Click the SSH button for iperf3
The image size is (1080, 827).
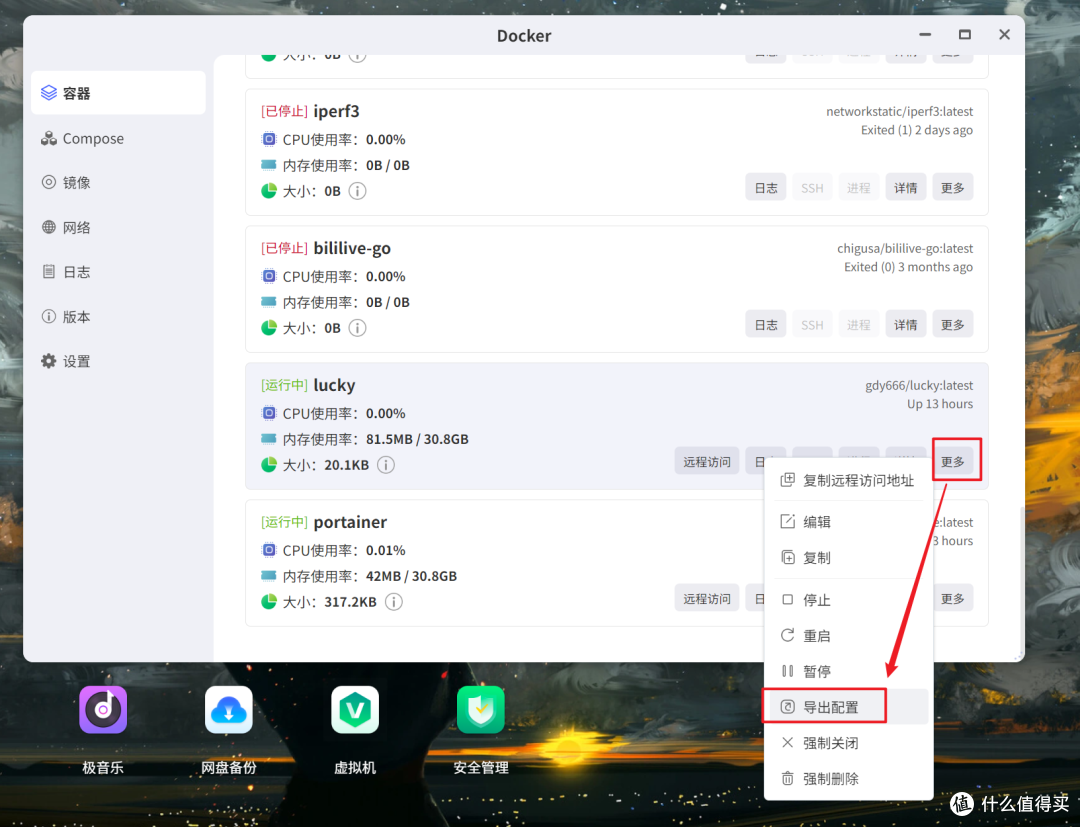tap(812, 187)
